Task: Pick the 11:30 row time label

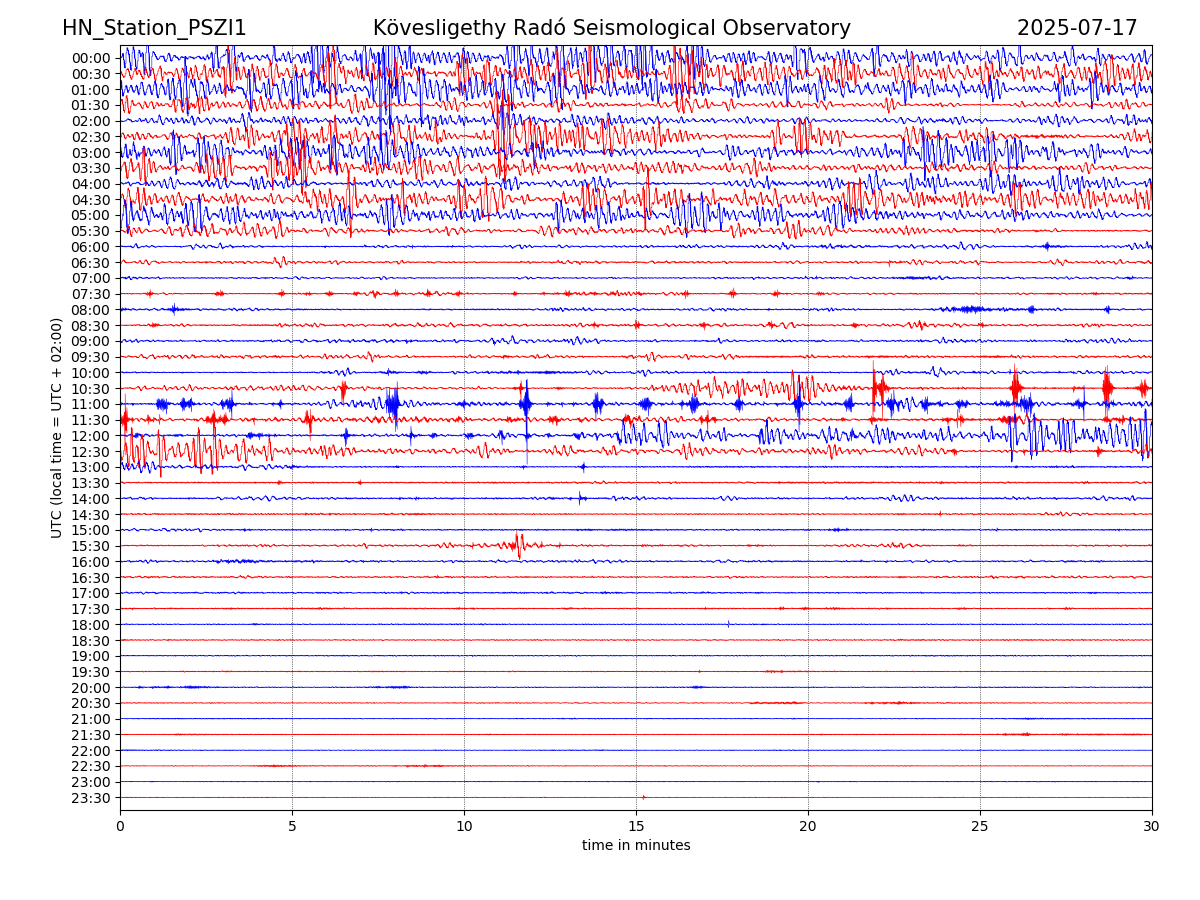Action: (91, 420)
